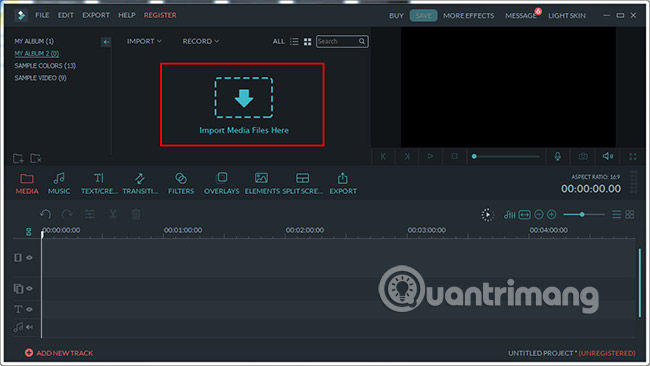
Task: Click the fullscreen preview icon
Action: (633, 157)
